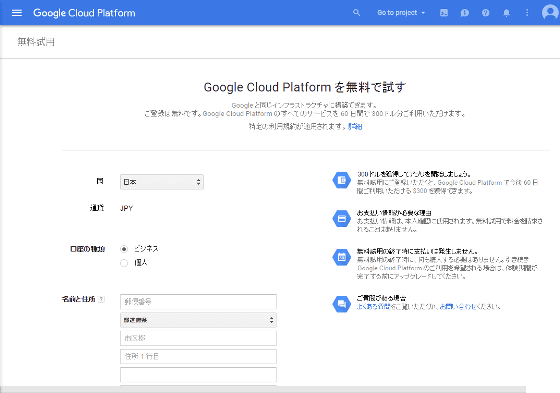Image resolution: width=560 pixels, height=393 pixels.
Task: Open the 都道府県 prefecture dropdown
Action: [198, 320]
